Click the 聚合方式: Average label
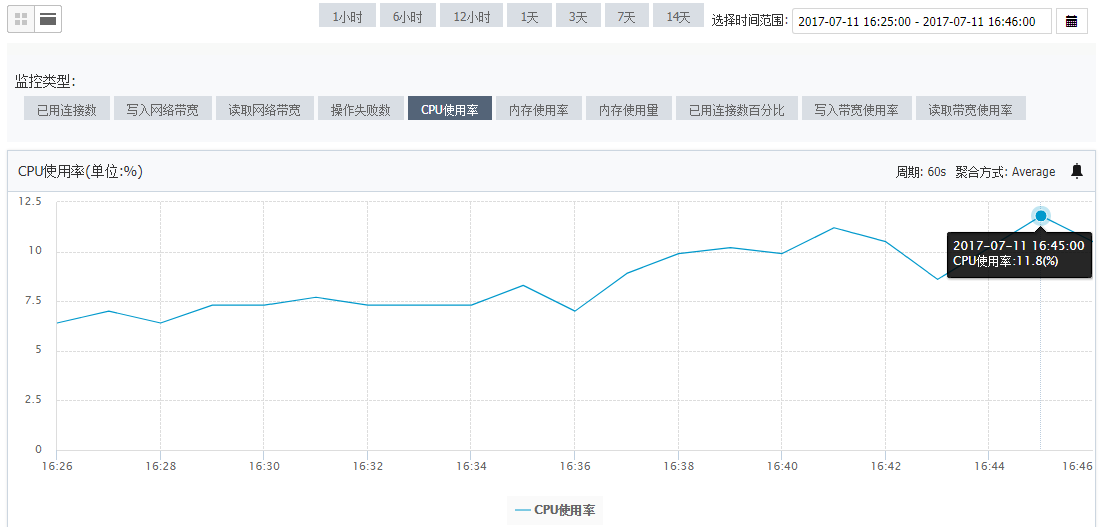 [1005, 171]
